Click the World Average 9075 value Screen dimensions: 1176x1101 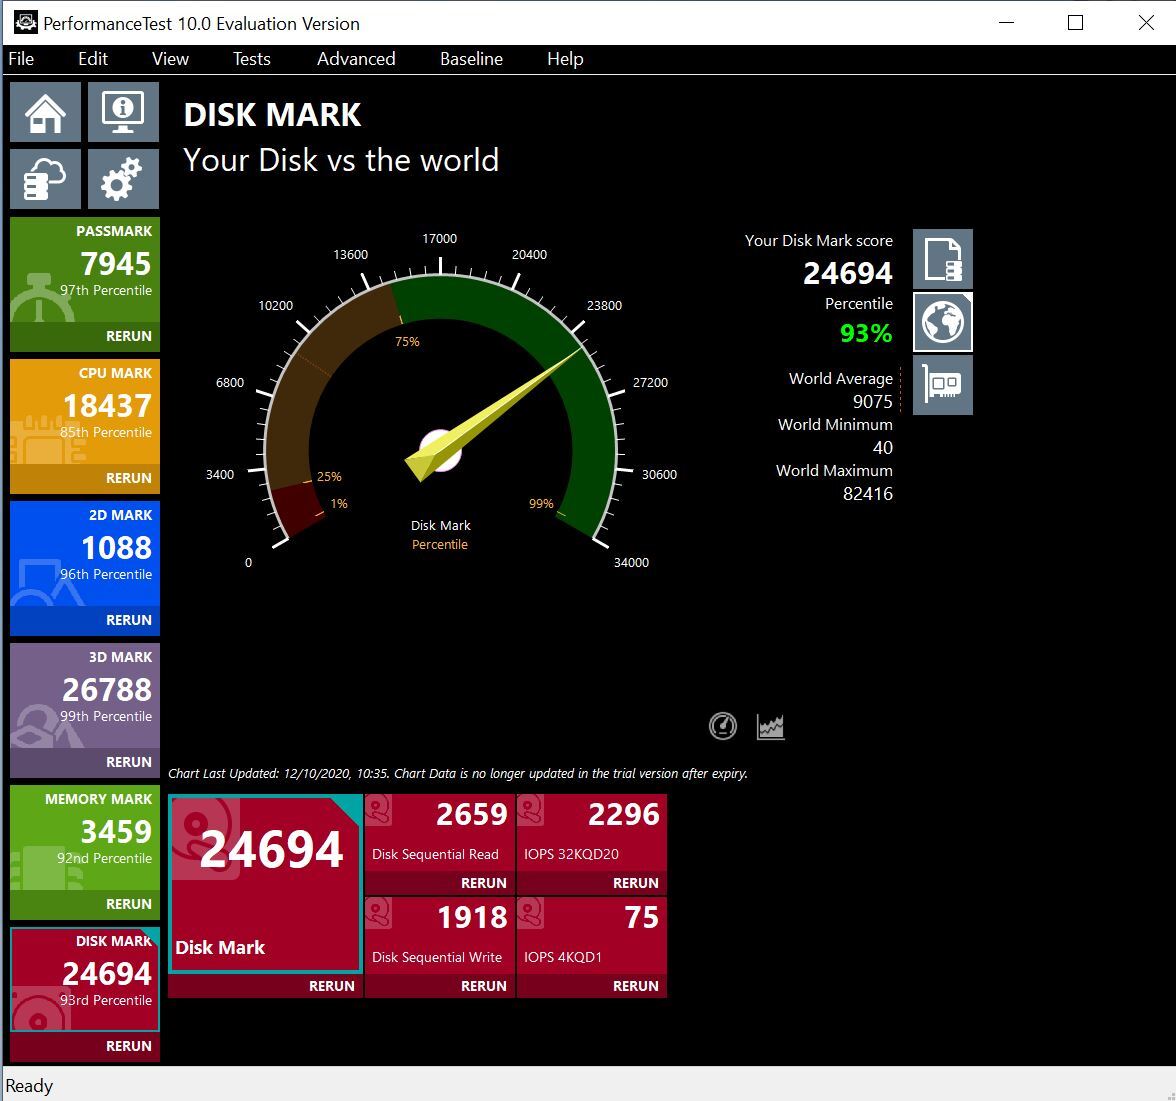[873, 401]
